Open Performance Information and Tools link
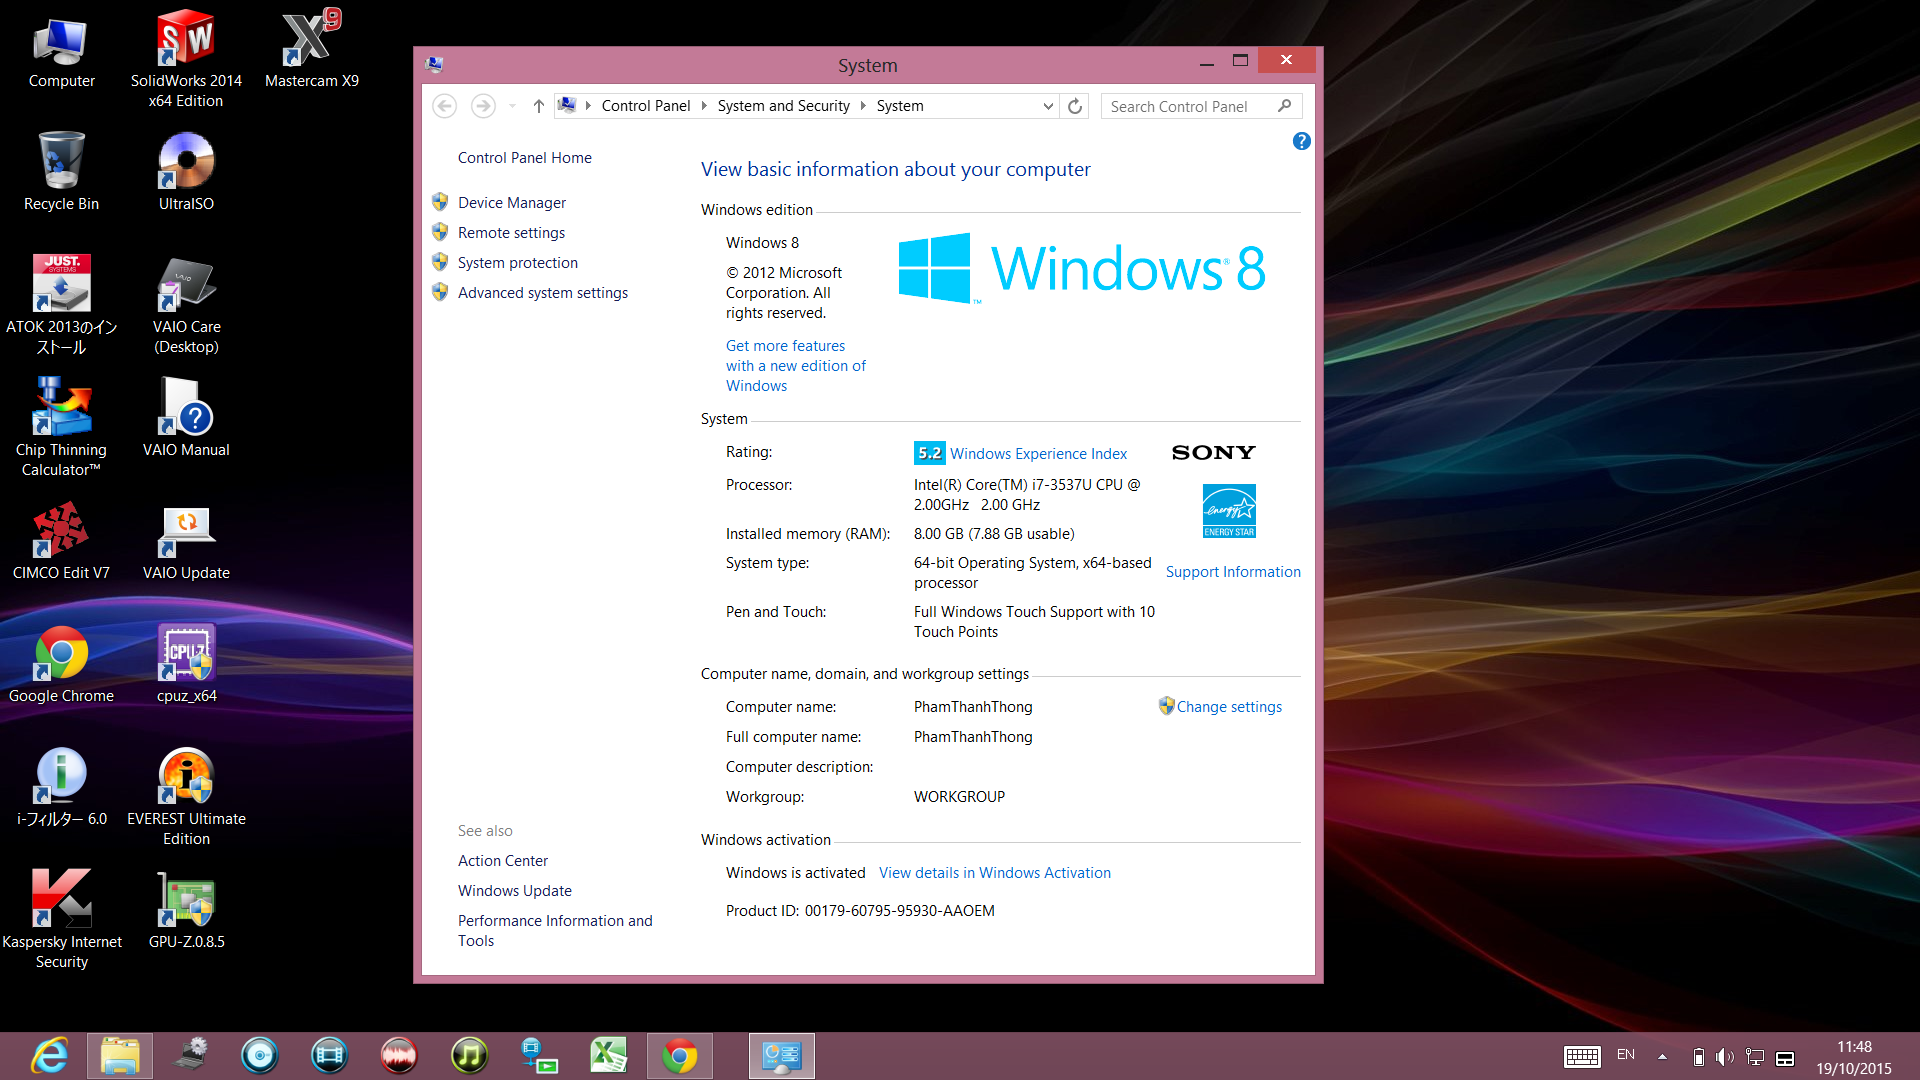This screenshot has height=1080, width=1920. 555,931
